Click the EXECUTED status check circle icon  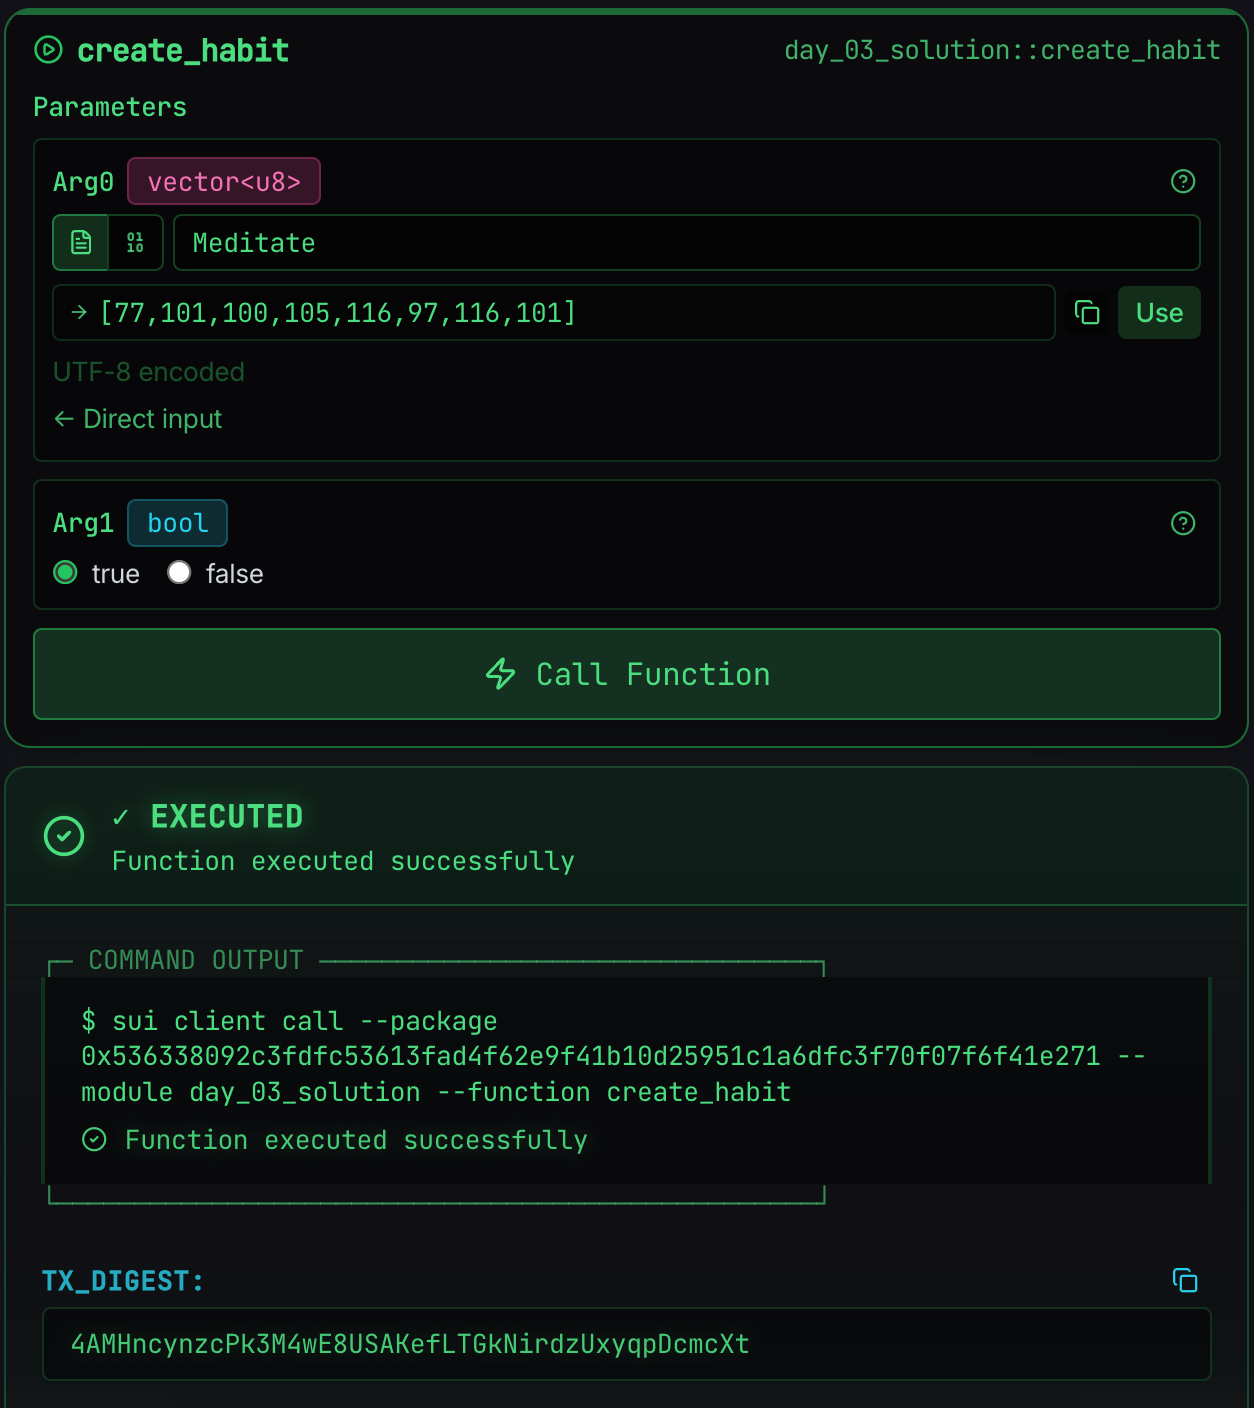pos(64,836)
